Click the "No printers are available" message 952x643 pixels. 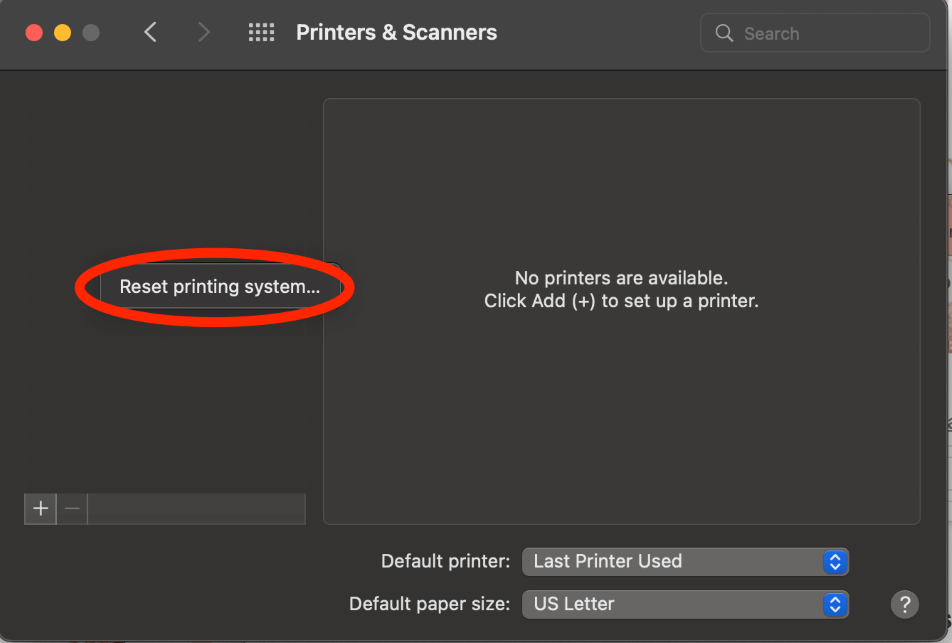pyautogui.click(x=621, y=278)
